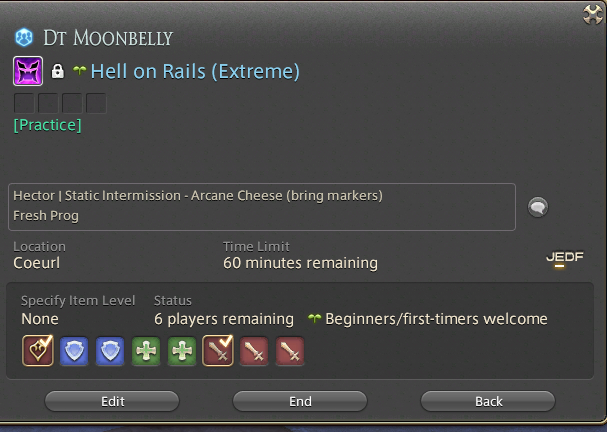
Task: Go back with the Back button
Action: pos(488,401)
